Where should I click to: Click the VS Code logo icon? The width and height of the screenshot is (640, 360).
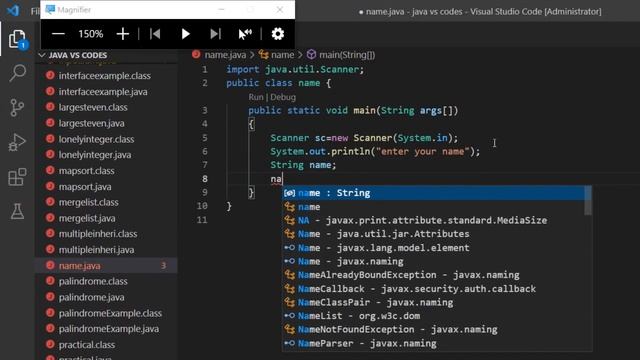[13, 10]
